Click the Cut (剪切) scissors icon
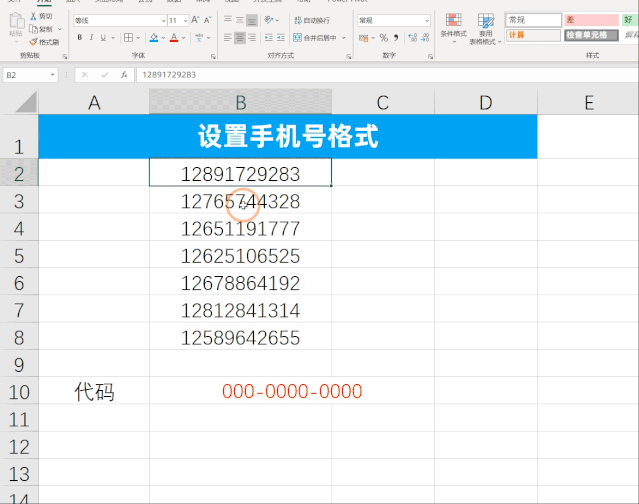 (x=33, y=16)
